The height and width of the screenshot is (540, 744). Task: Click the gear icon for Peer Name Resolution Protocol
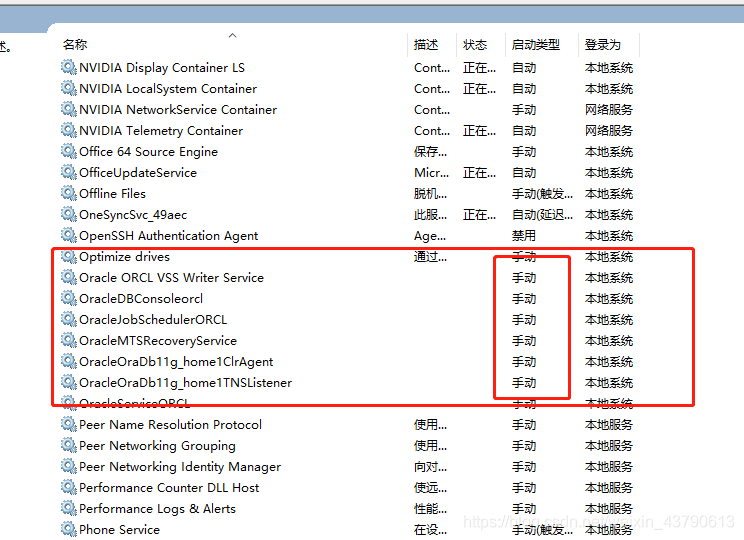[69, 424]
